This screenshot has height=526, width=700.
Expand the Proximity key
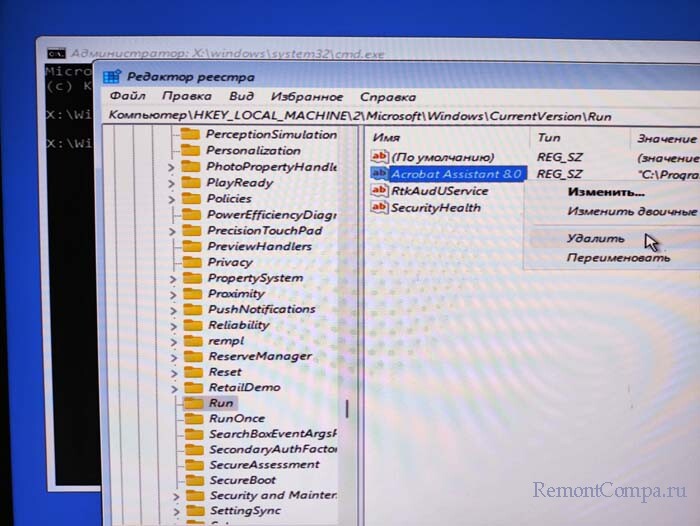point(173,295)
